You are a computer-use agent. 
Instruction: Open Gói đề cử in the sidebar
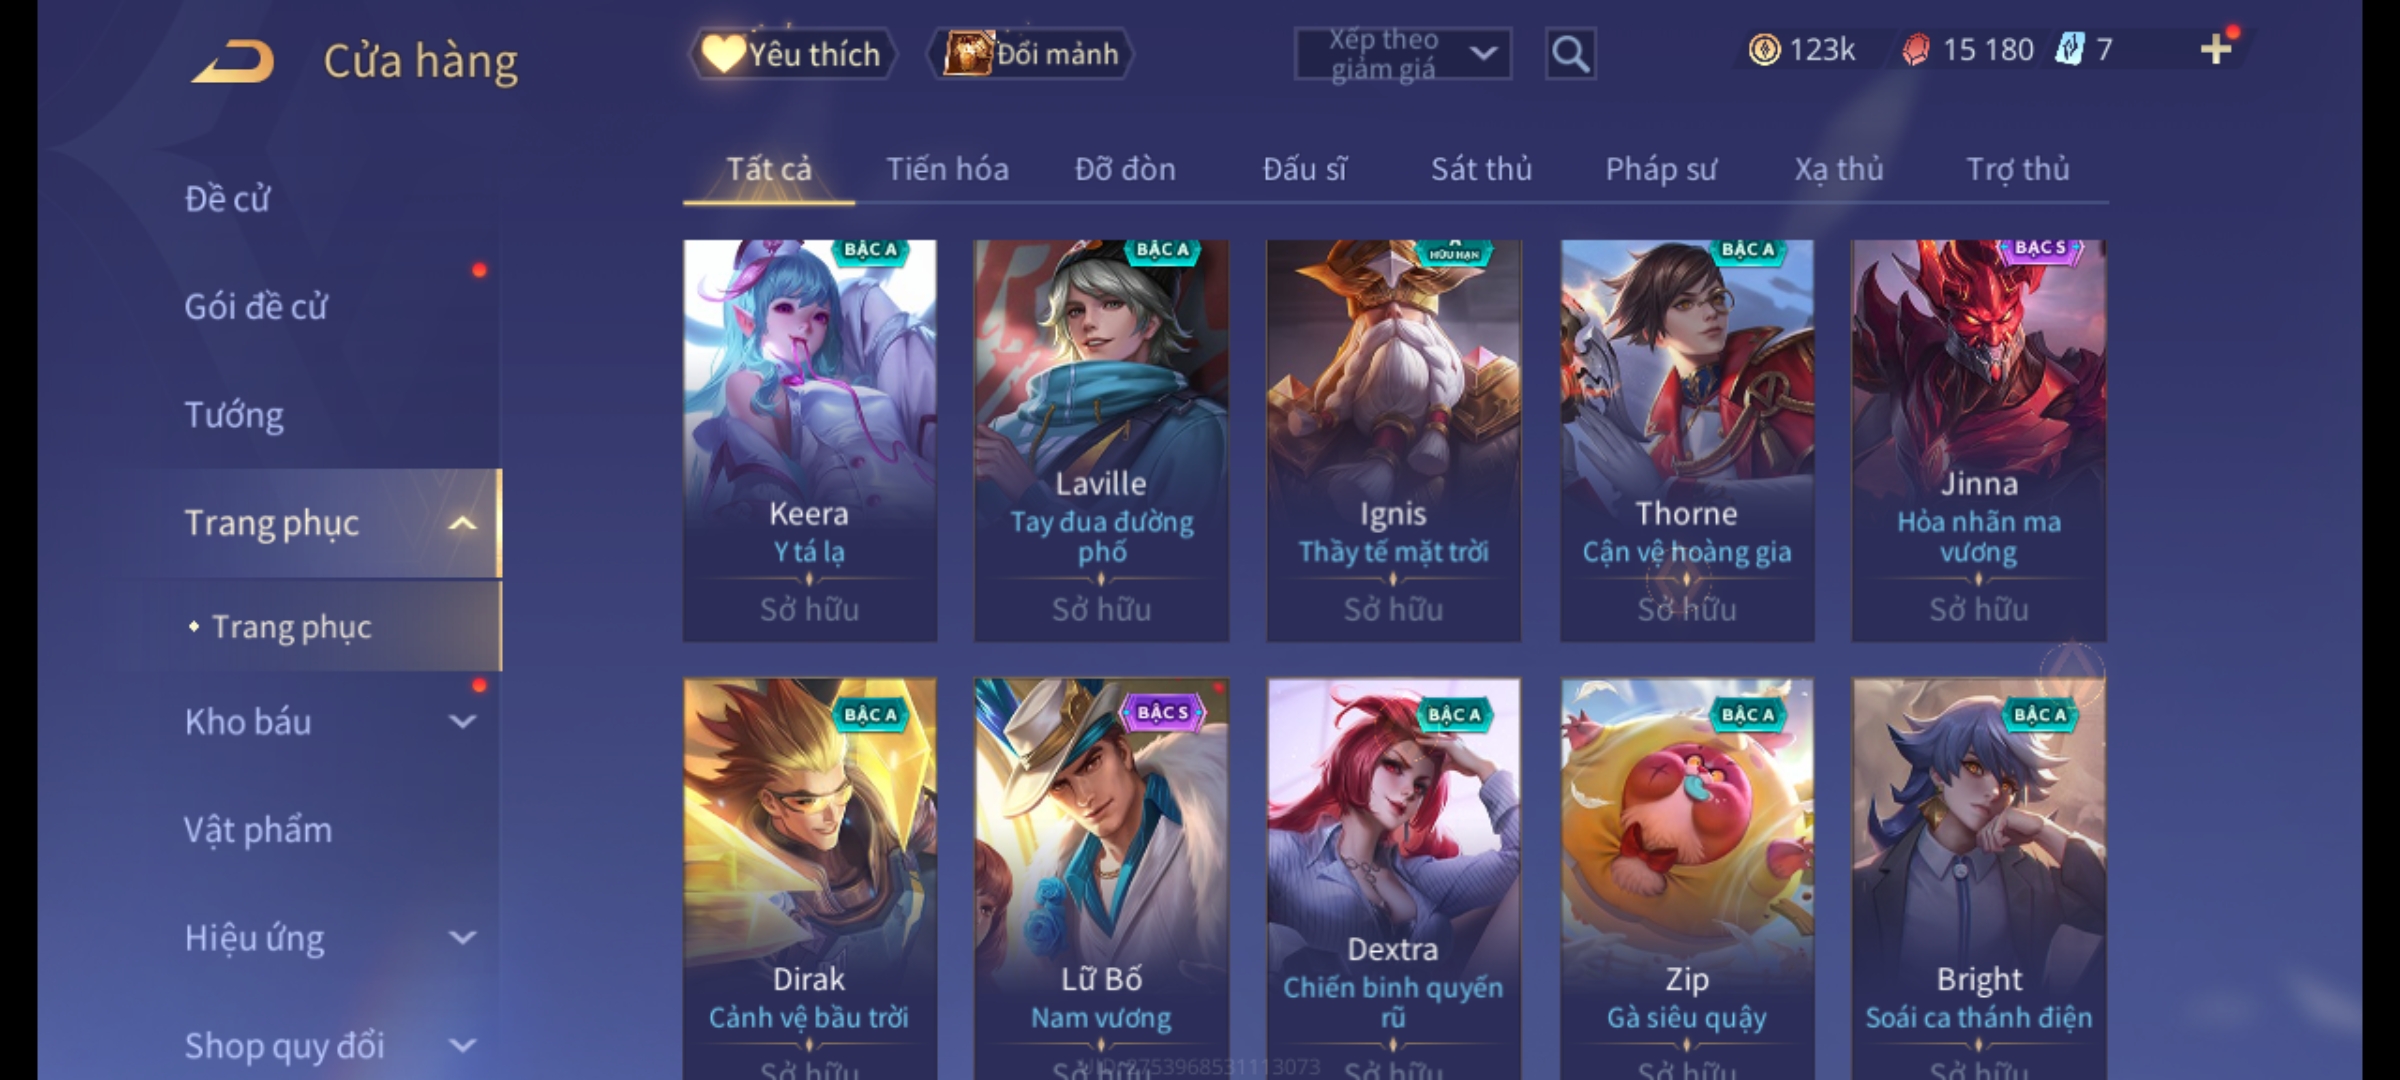(256, 307)
